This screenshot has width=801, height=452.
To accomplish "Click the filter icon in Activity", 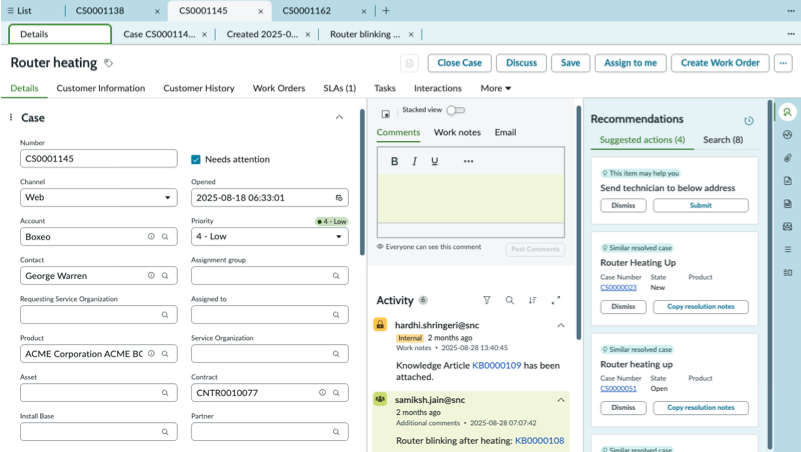I will click(x=487, y=300).
